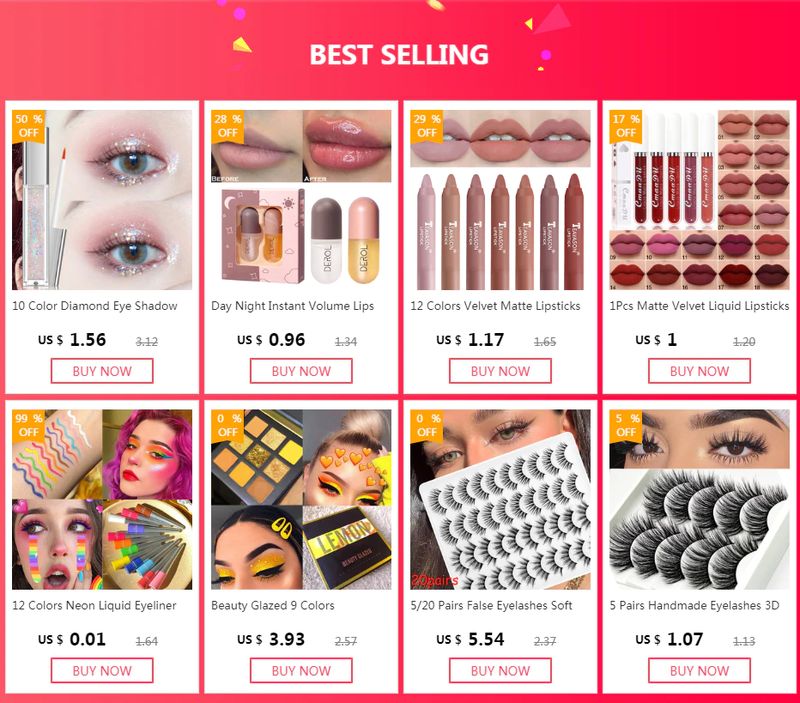Buy the Beauty Glazed 9 Colors palette
800x703 pixels.
pos(301,670)
